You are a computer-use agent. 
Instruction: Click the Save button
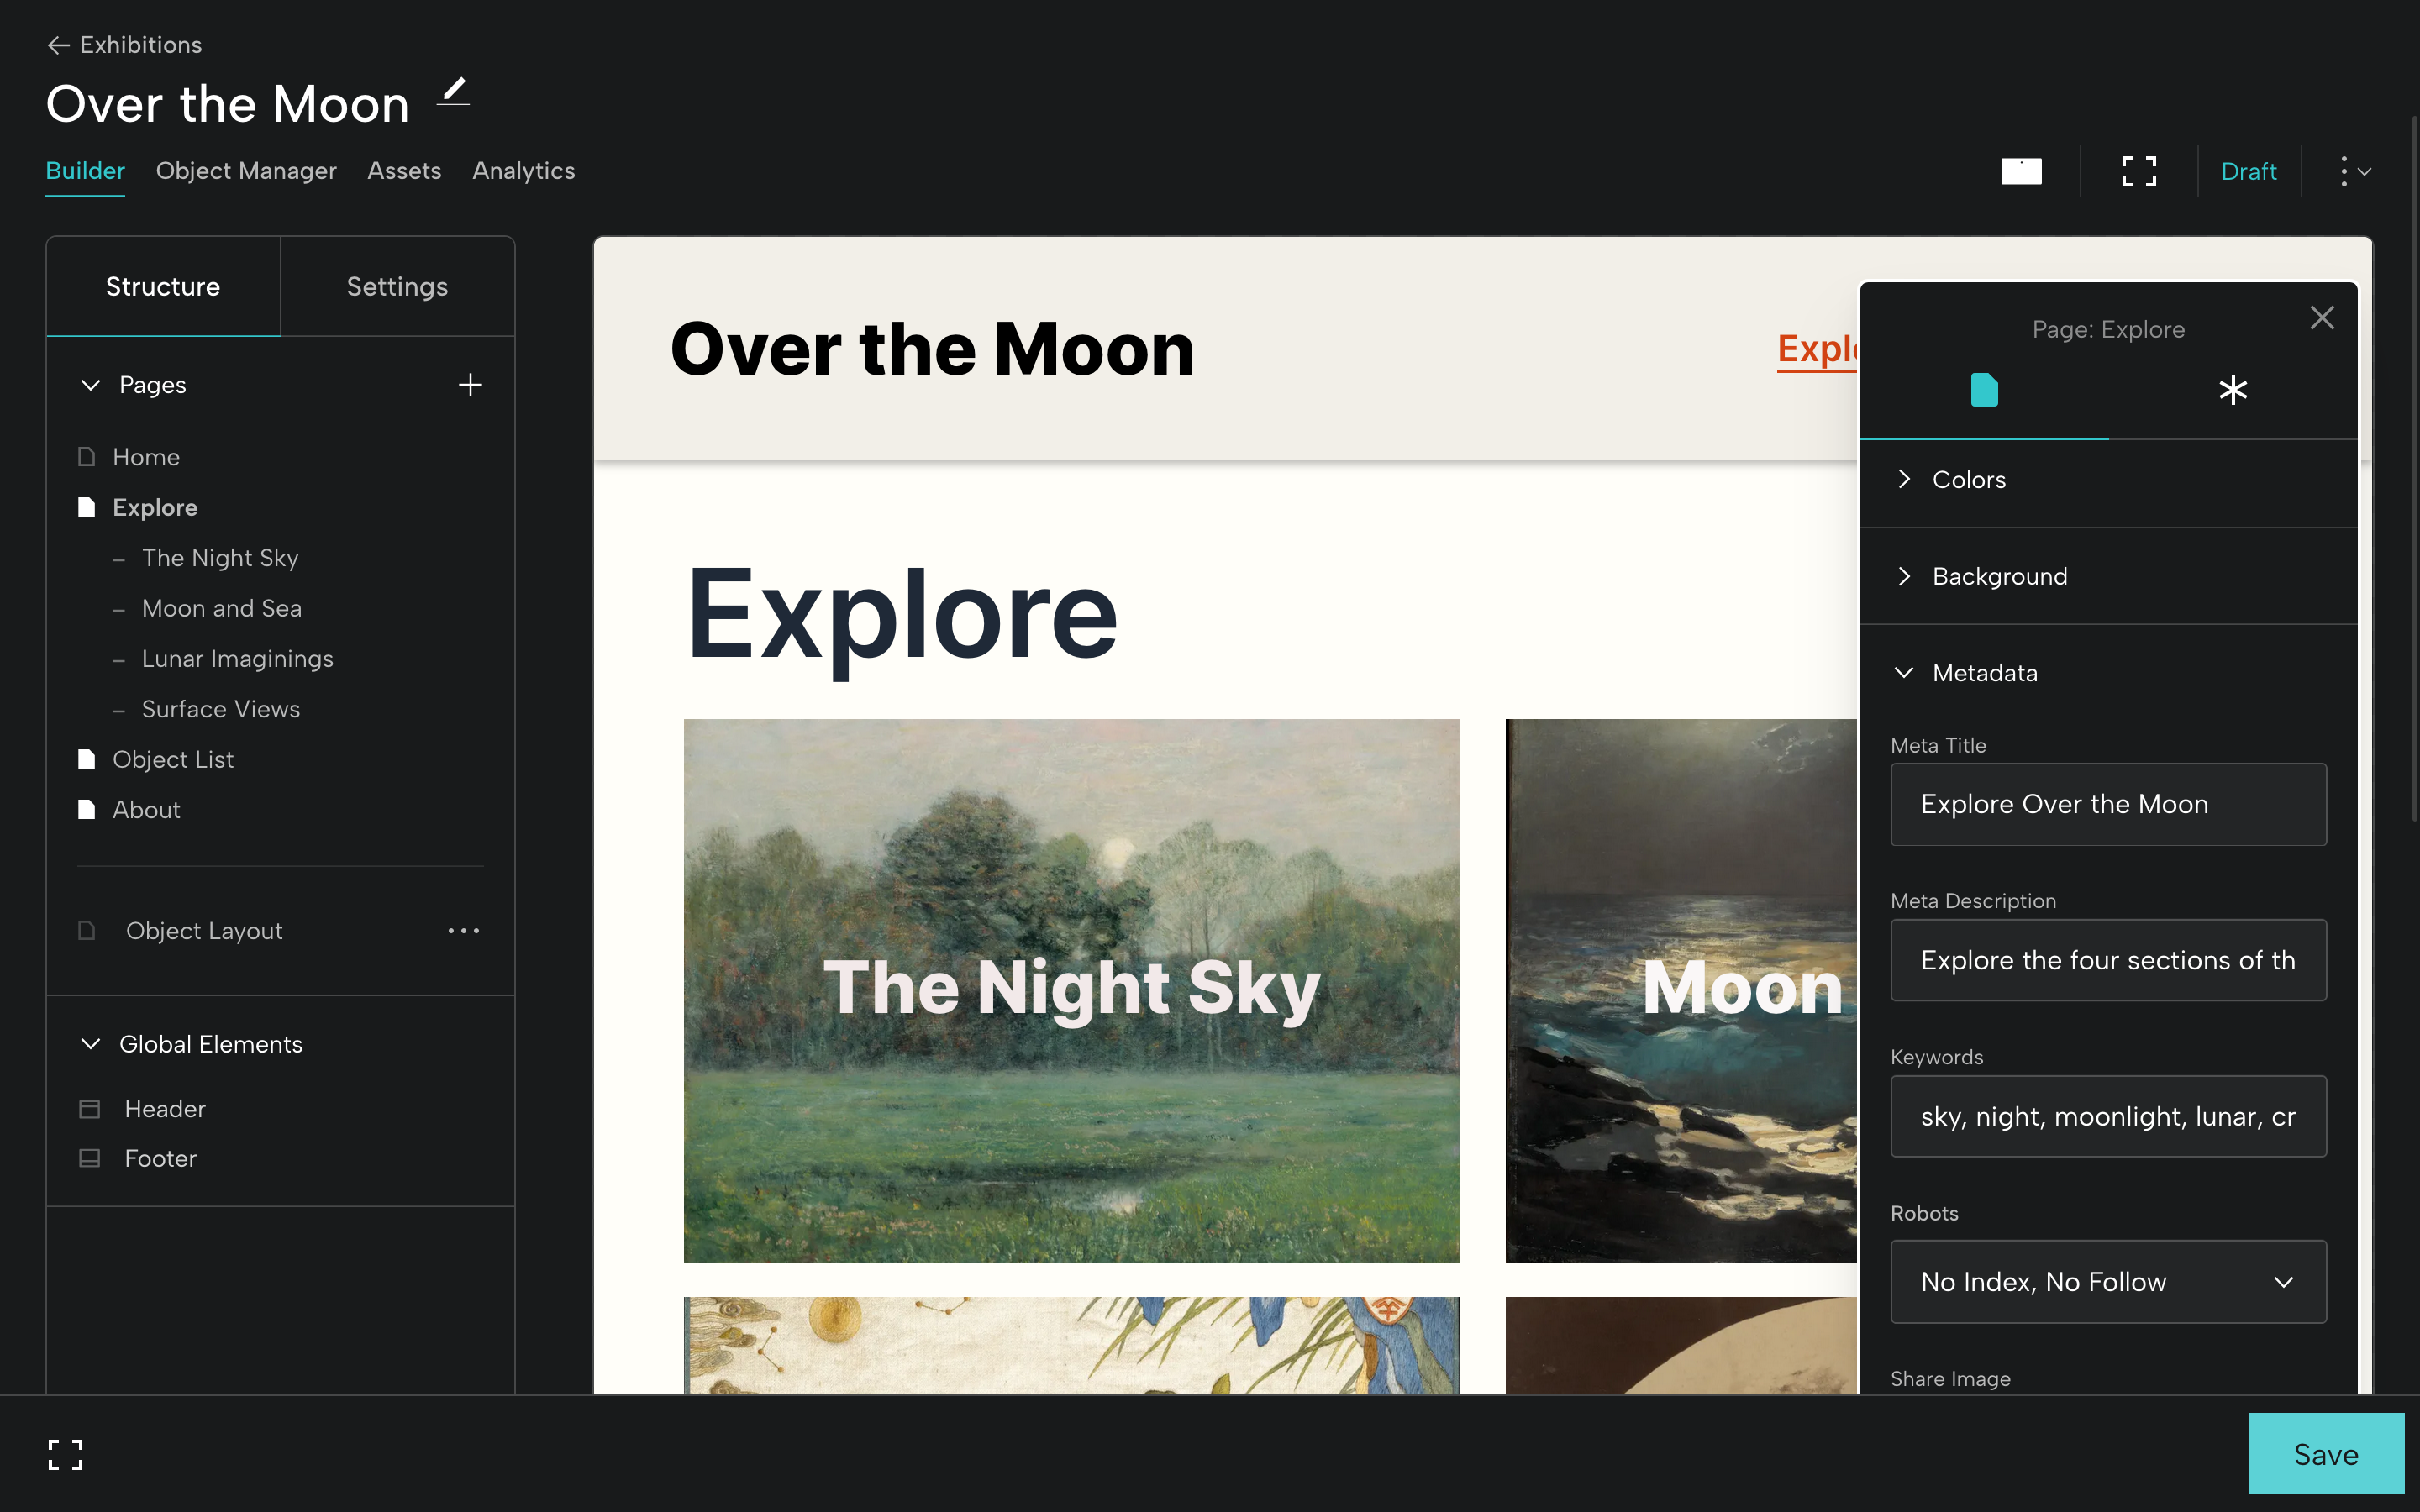(x=2326, y=1454)
